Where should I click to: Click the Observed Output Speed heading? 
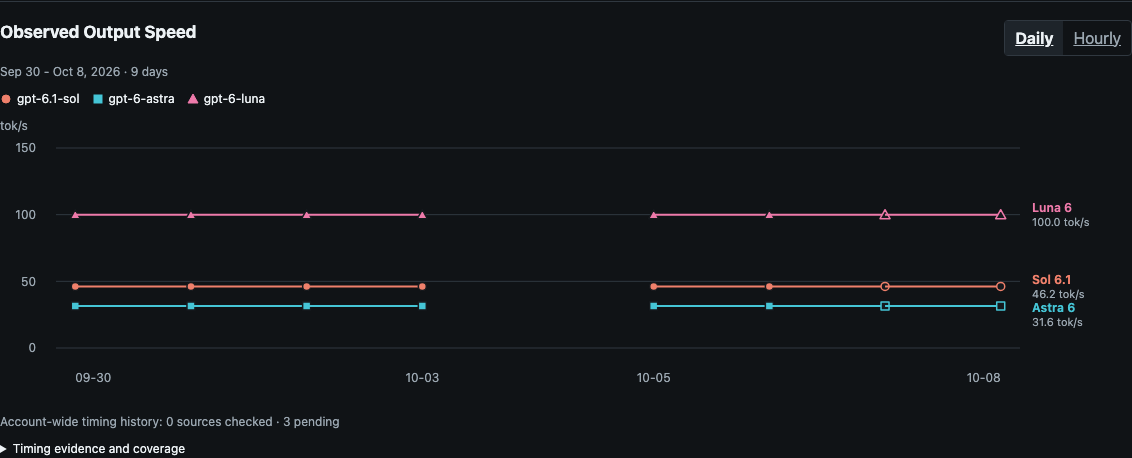click(x=98, y=33)
